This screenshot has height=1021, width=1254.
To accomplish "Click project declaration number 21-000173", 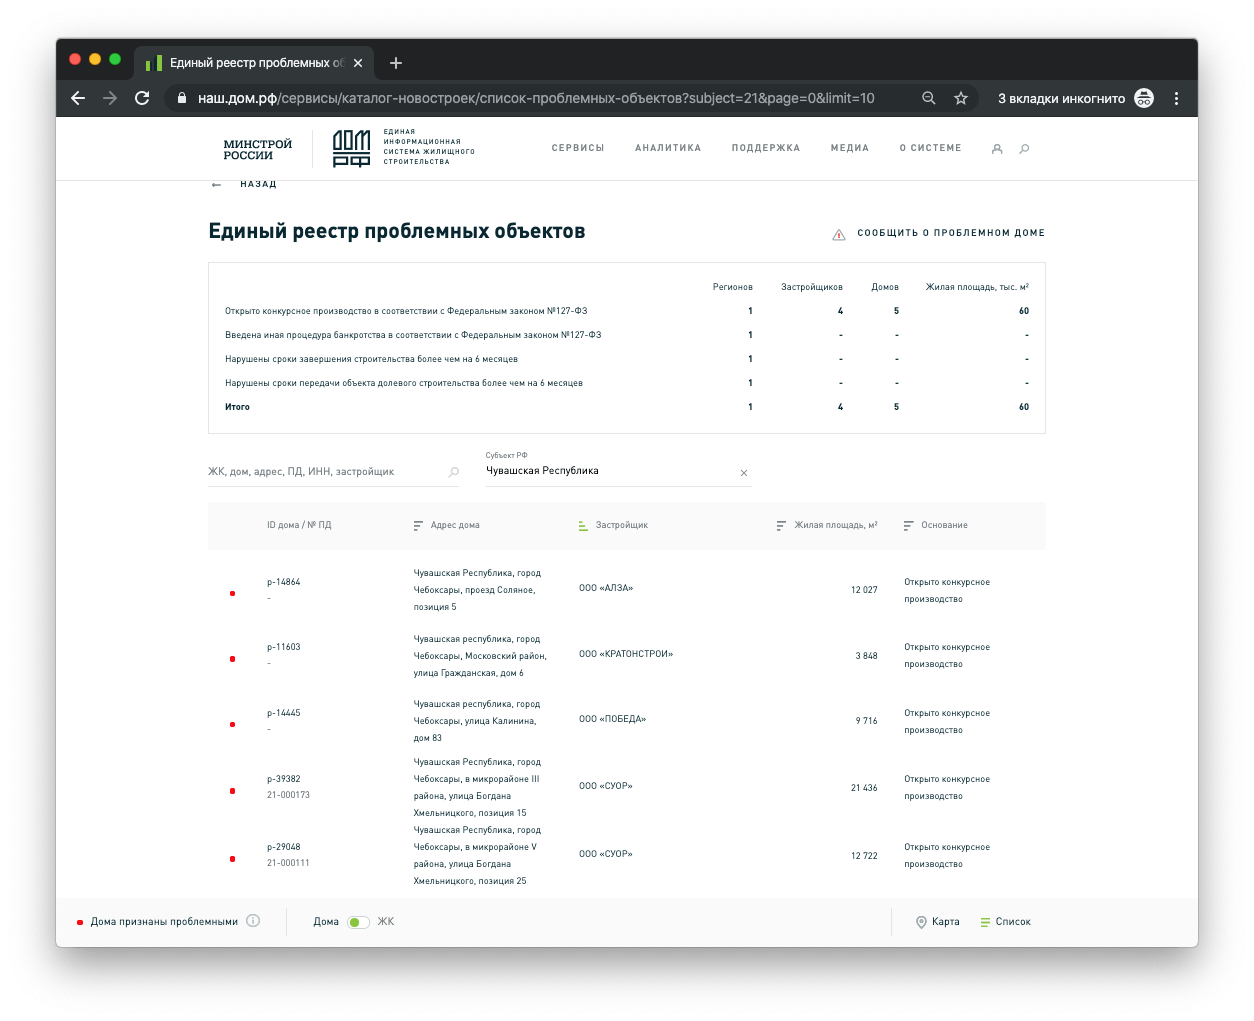I will (x=288, y=795).
